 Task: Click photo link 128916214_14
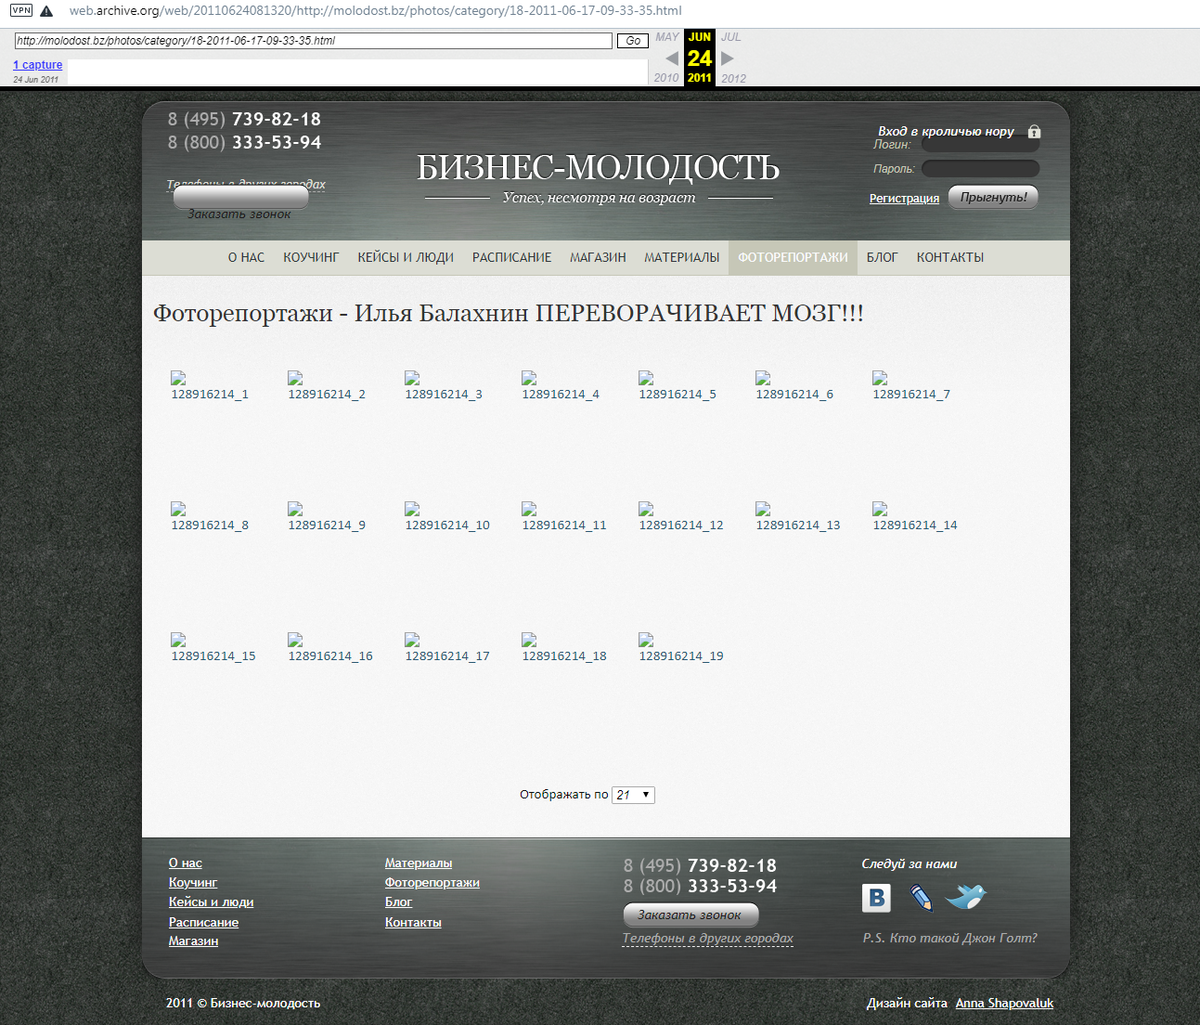point(915,525)
